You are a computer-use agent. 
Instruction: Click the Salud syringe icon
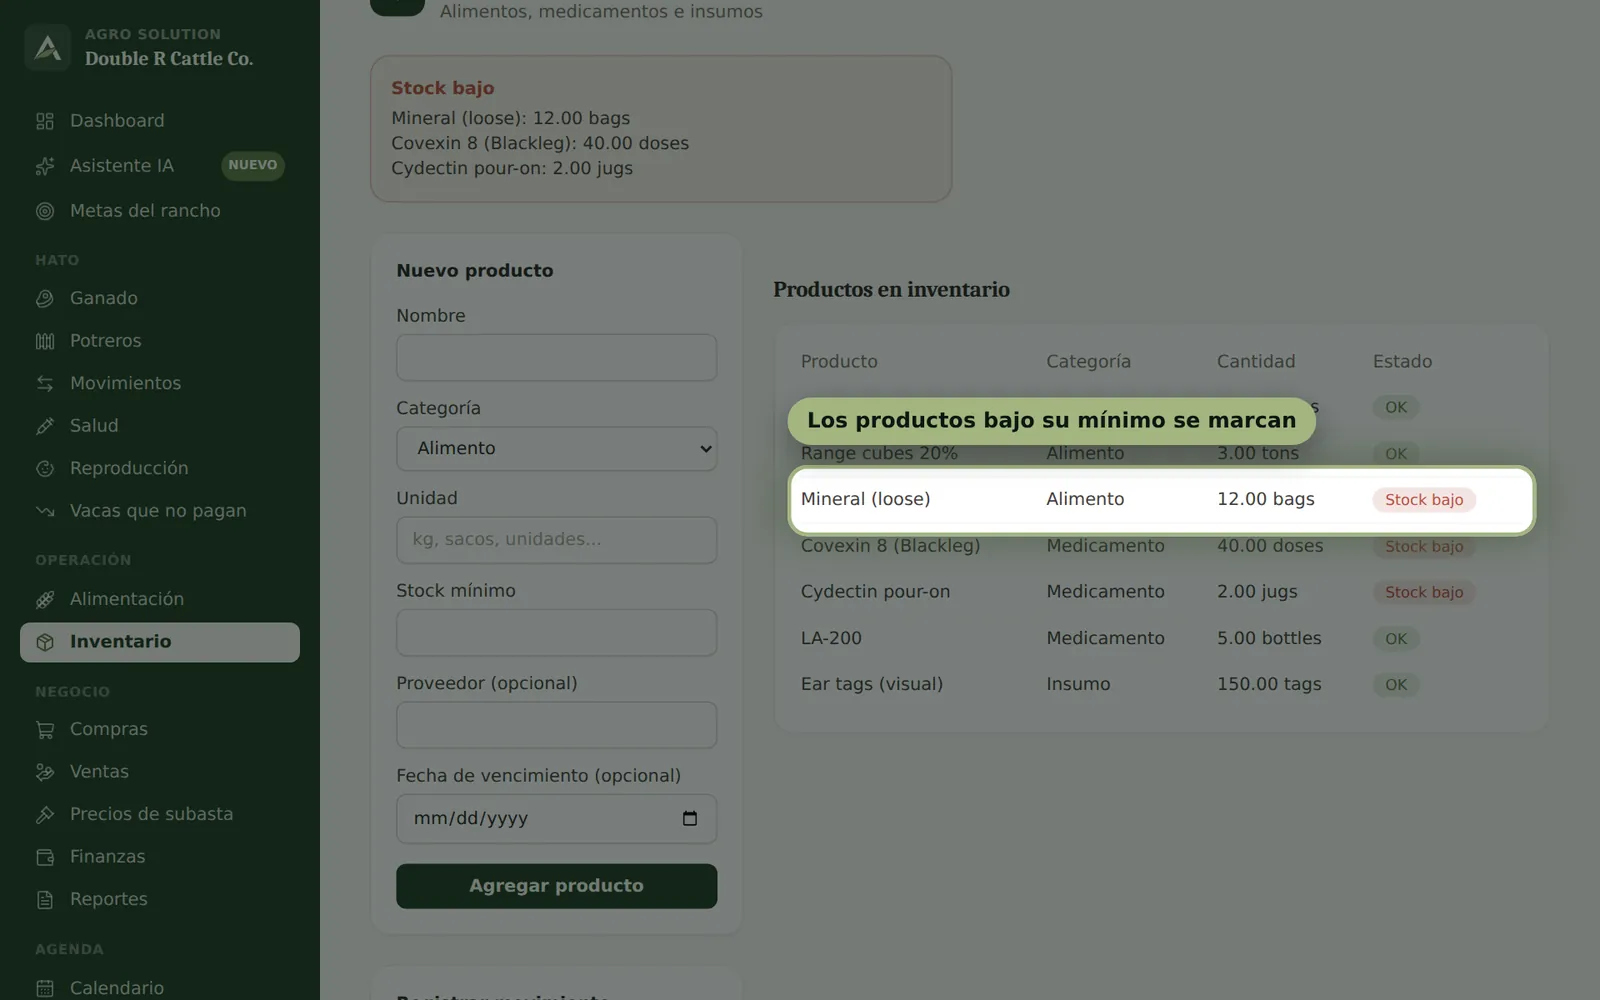[45, 426]
